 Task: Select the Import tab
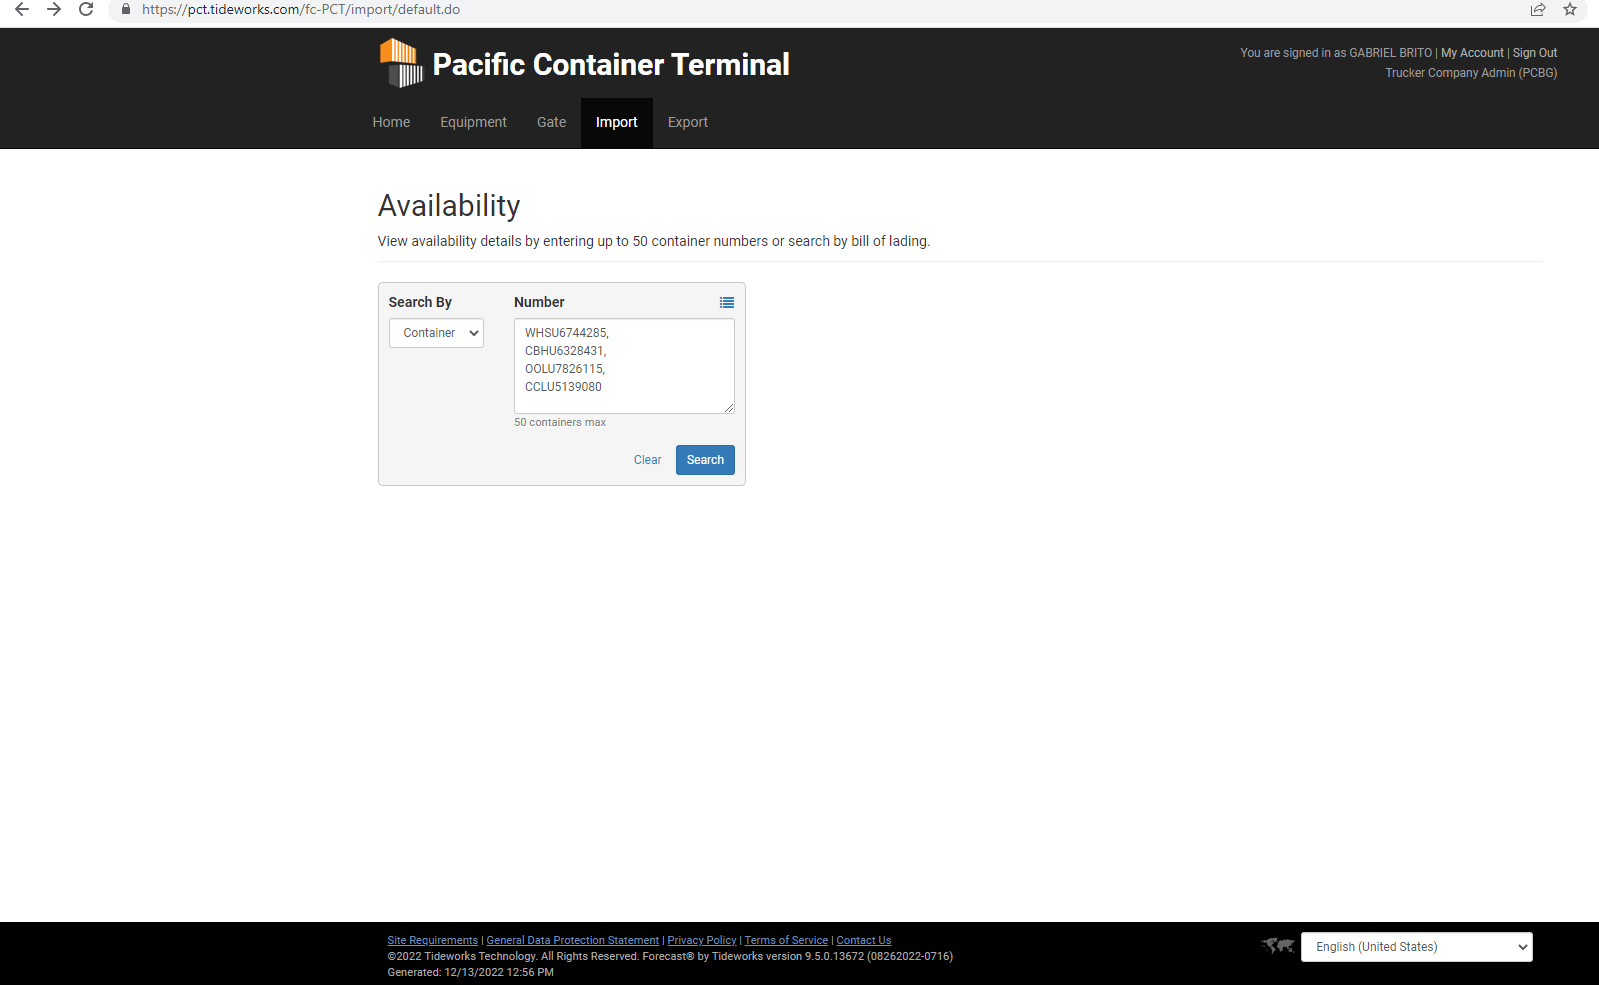[x=616, y=122]
